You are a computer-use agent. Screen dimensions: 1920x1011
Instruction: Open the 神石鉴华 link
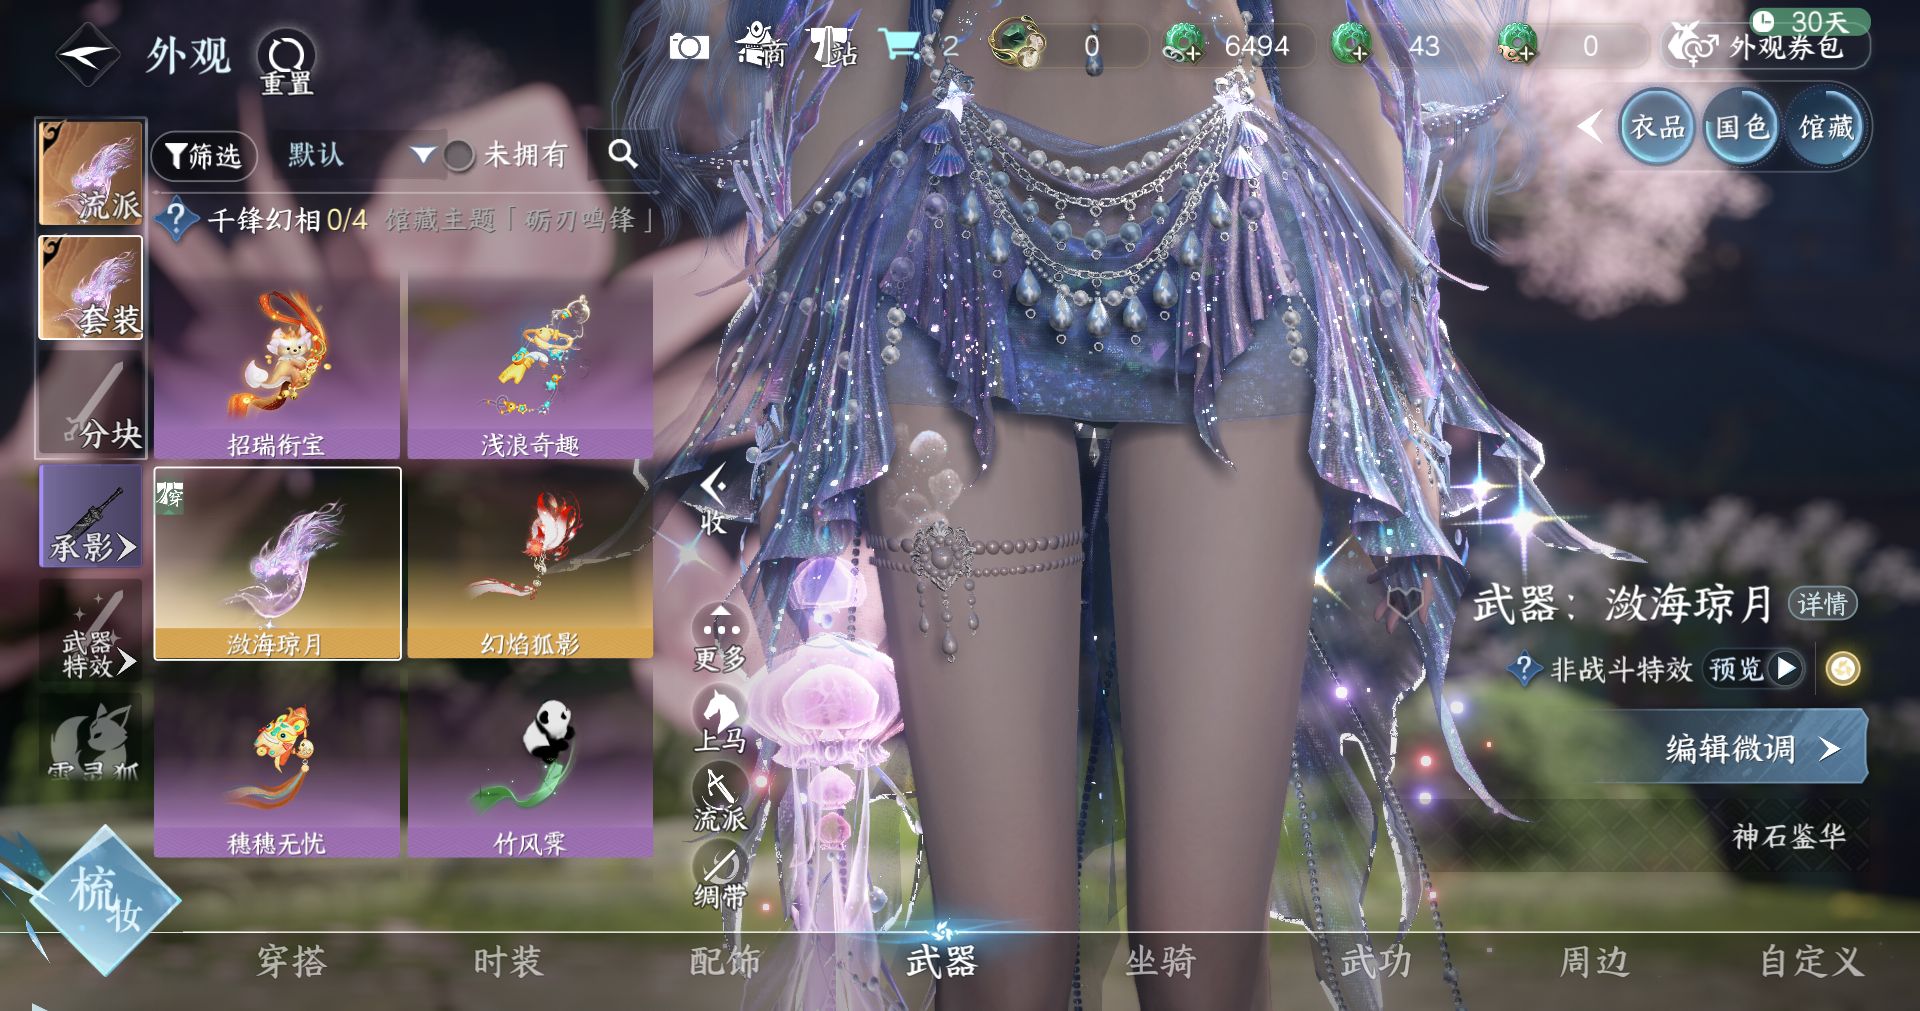1789,836
